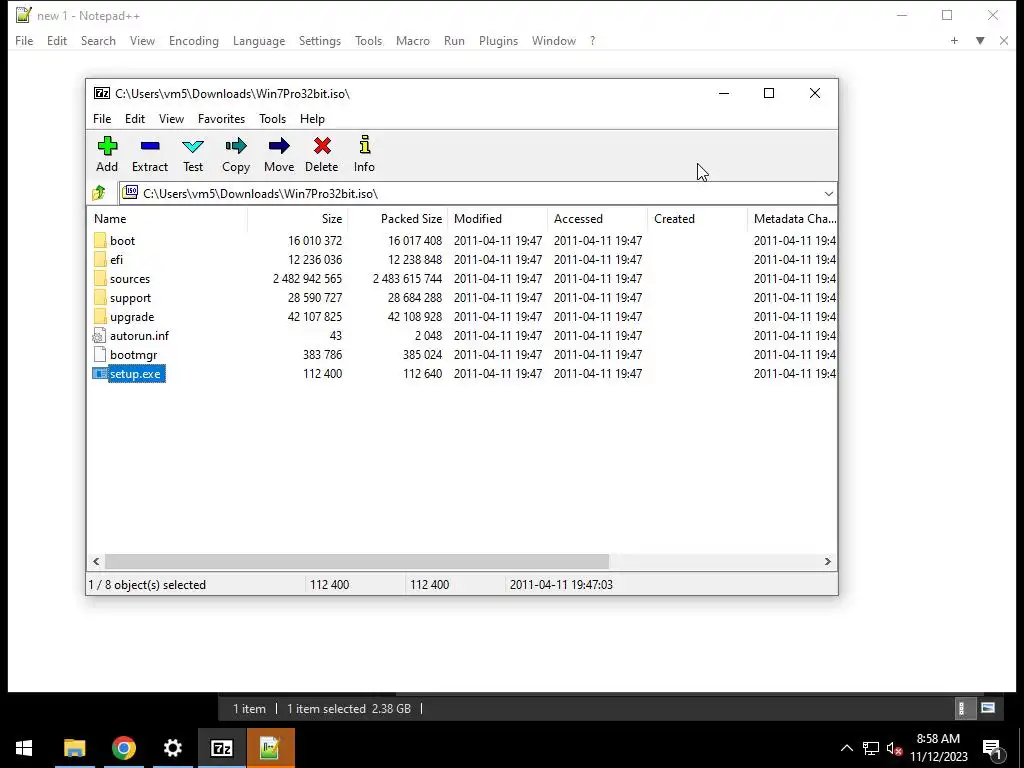Open 7-Zip Edit menu
The image size is (1024, 768).
(135, 119)
